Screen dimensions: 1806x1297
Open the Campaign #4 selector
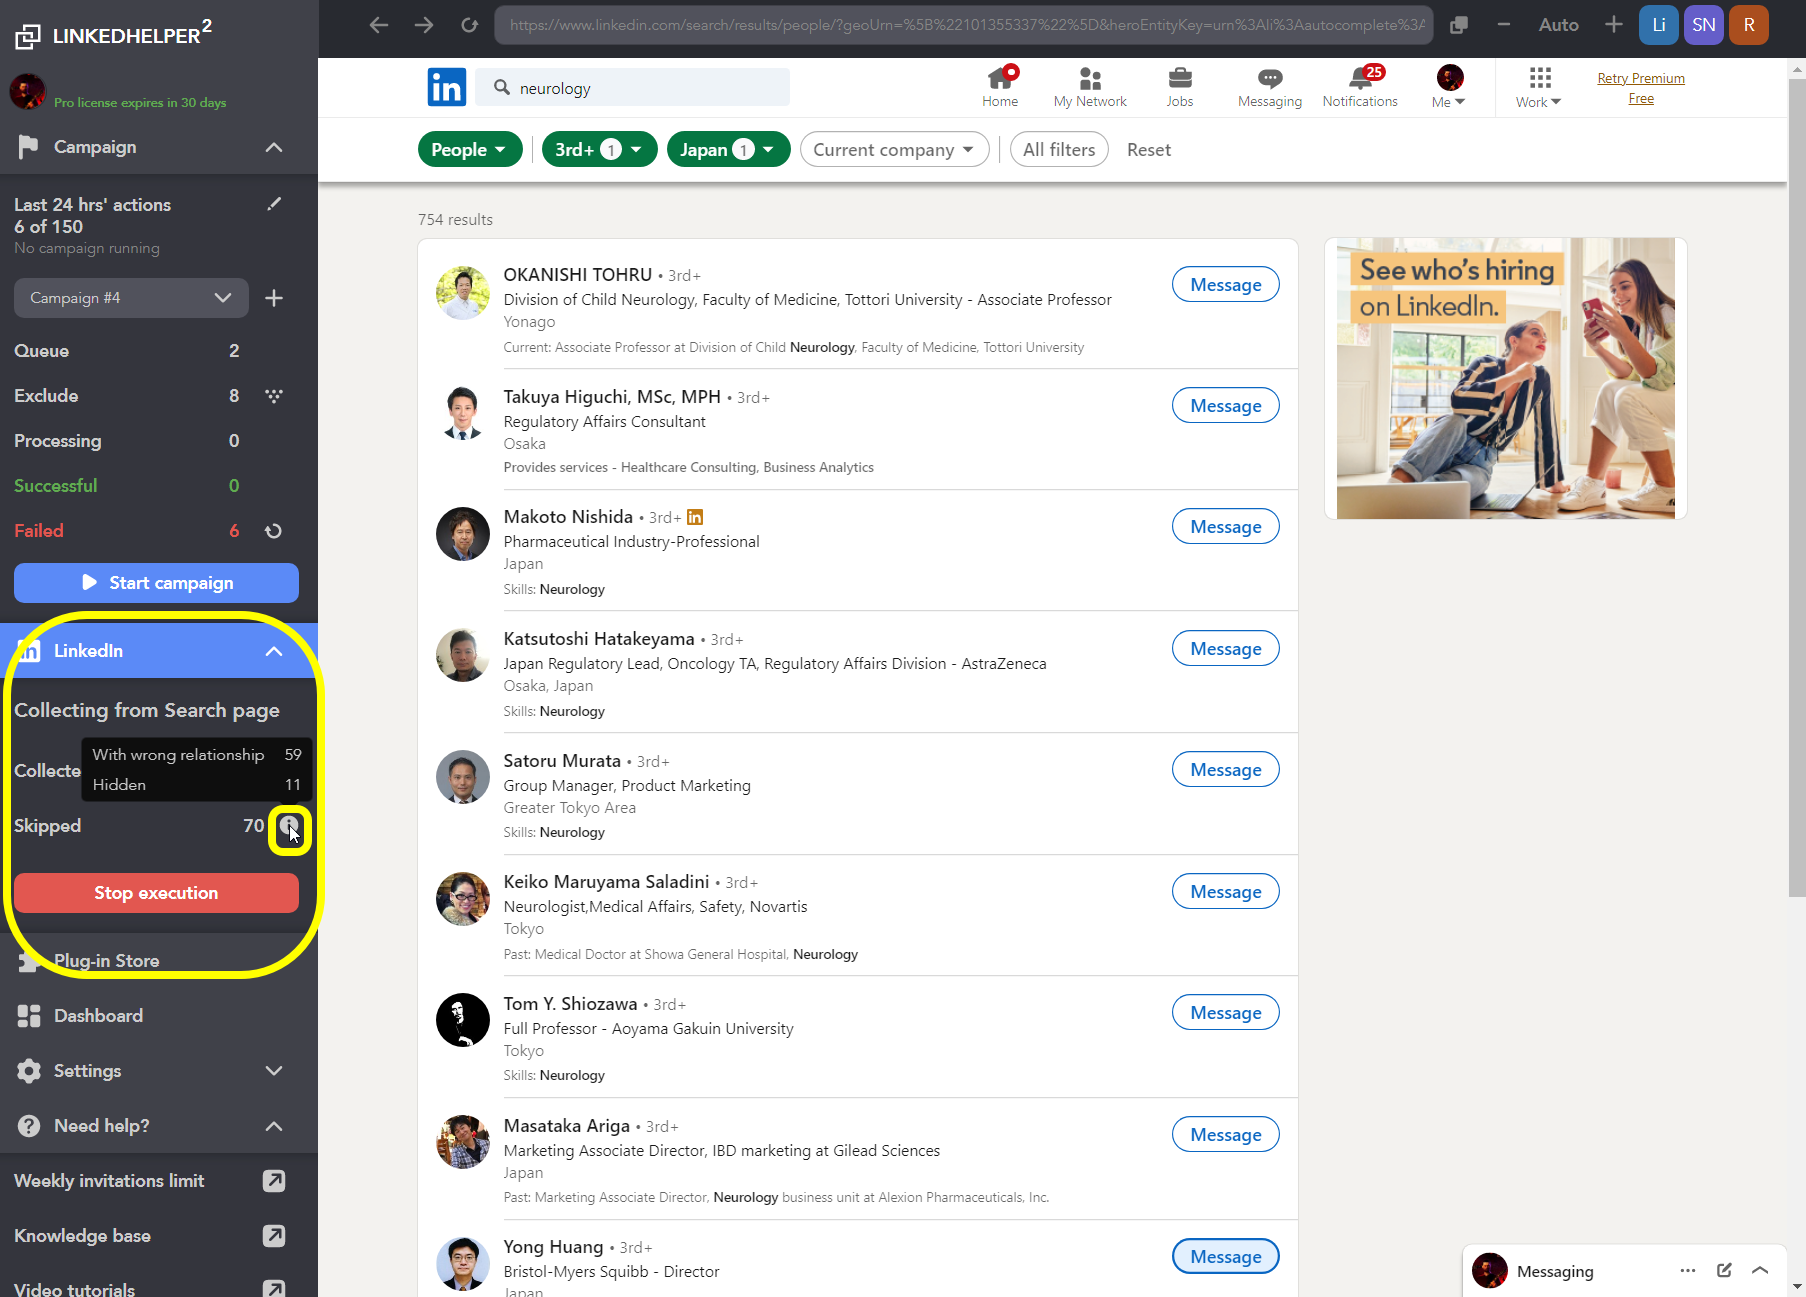tap(131, 298)
